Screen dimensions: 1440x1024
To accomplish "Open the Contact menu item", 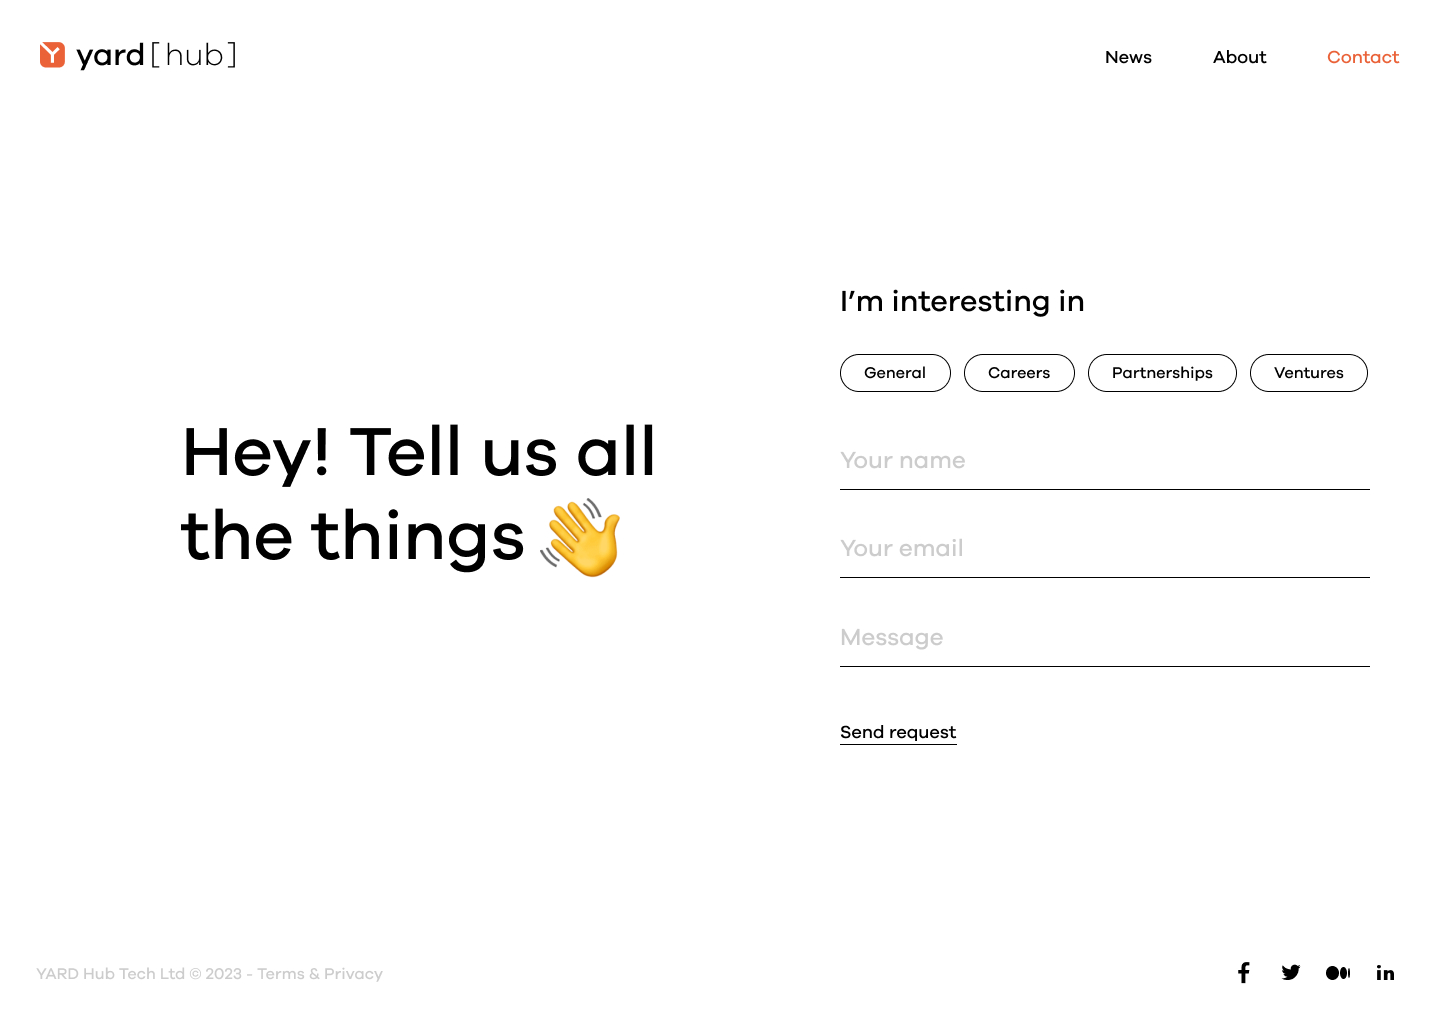I will (x=1362, y=57).
